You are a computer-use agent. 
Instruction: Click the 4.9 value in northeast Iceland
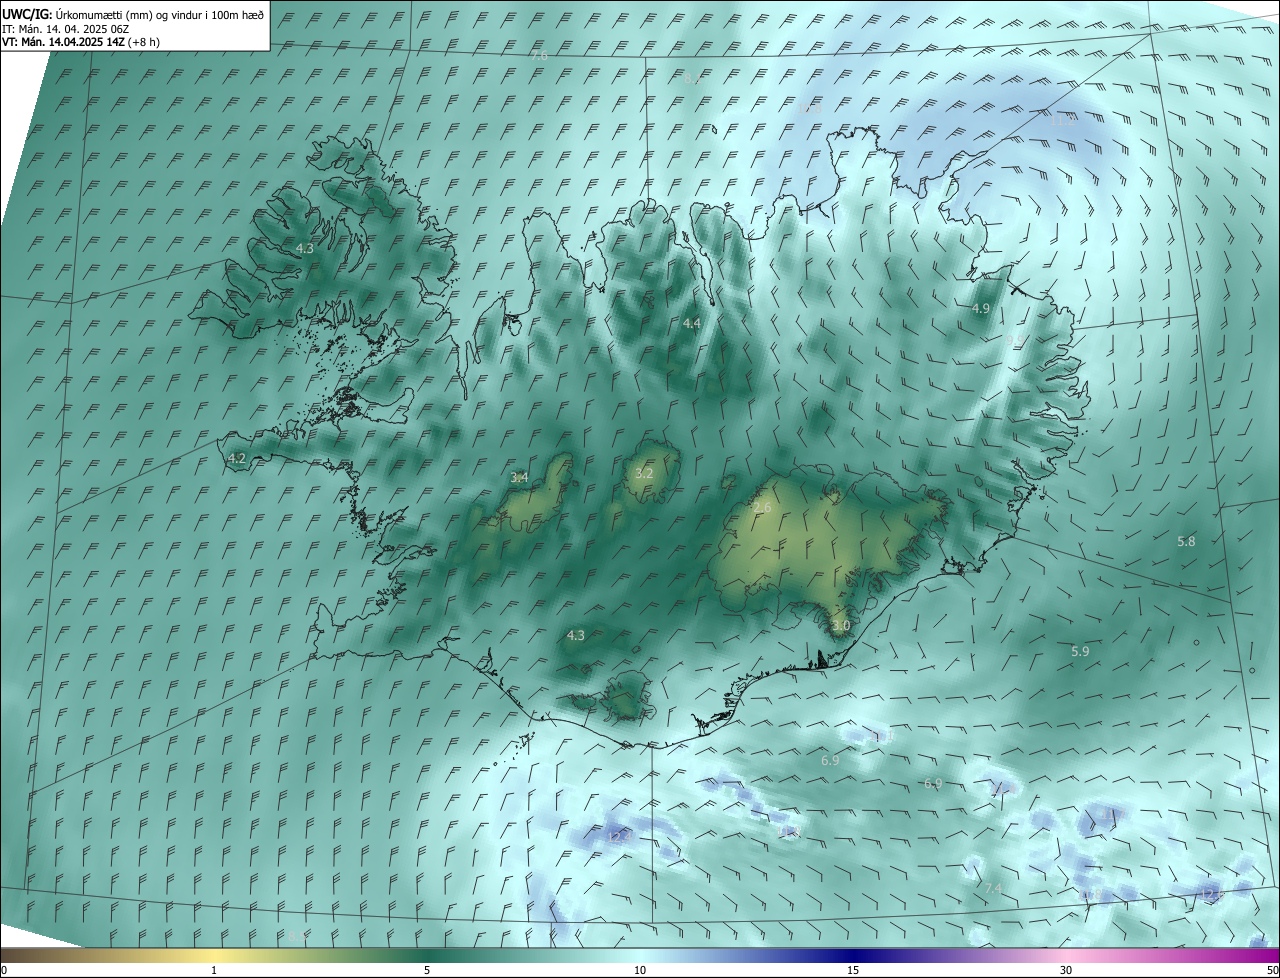tap(980, 309)
